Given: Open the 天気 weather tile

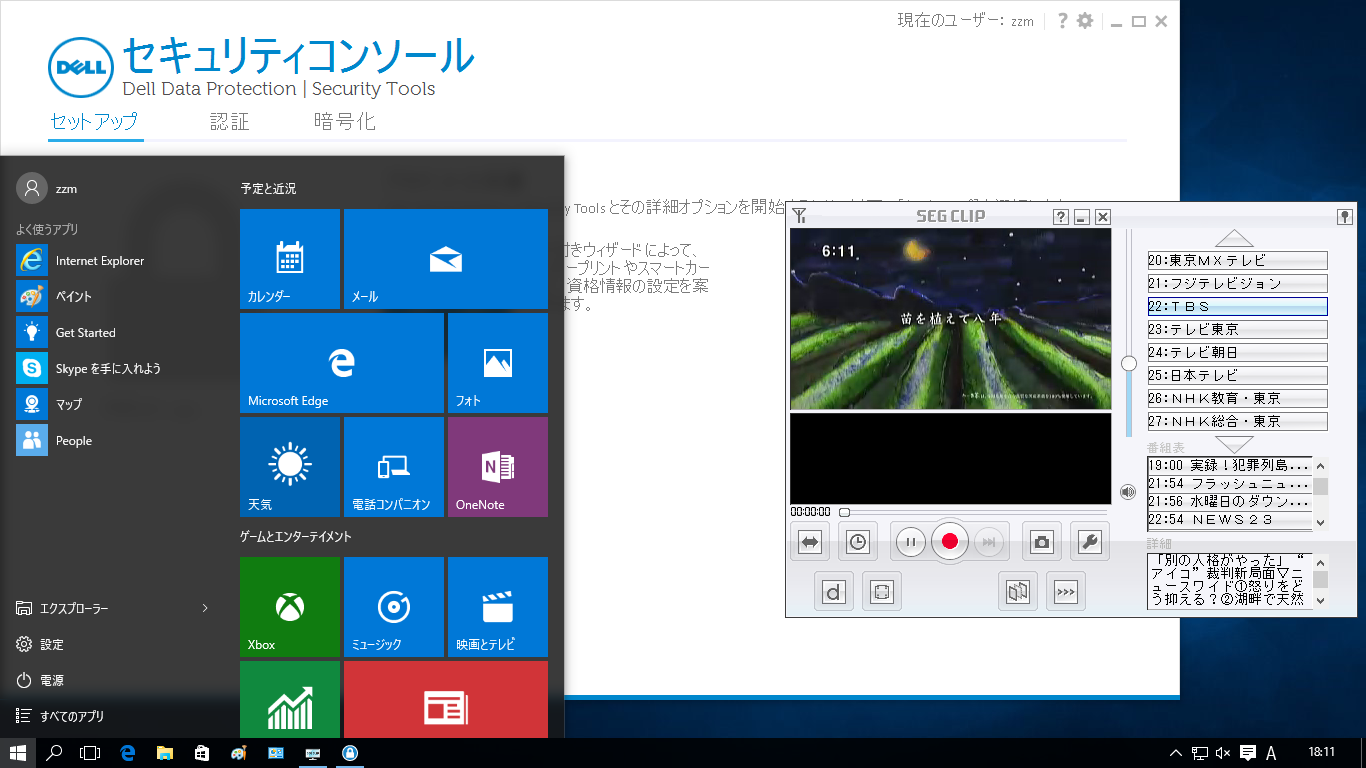Looking at the screenshot, I should pyautogui.click(x=290, y=467).
